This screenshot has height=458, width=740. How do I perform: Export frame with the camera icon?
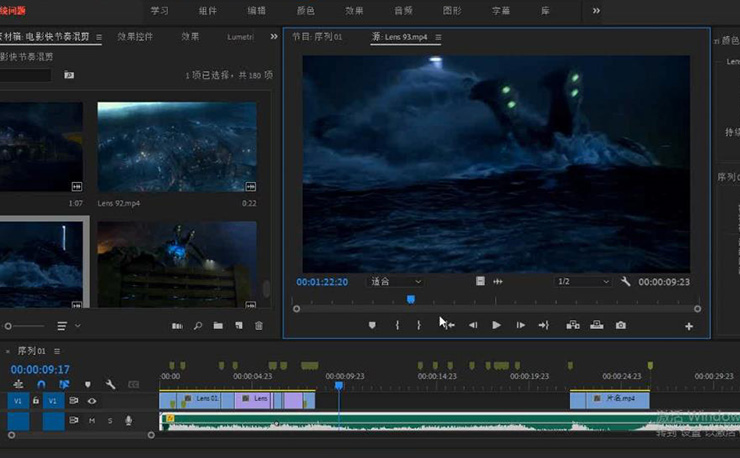(621, 325)
